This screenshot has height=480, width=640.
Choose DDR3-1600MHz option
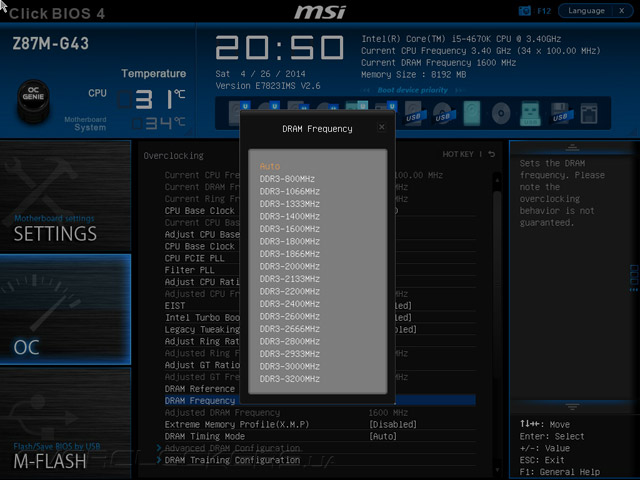[x=289, y=229]
